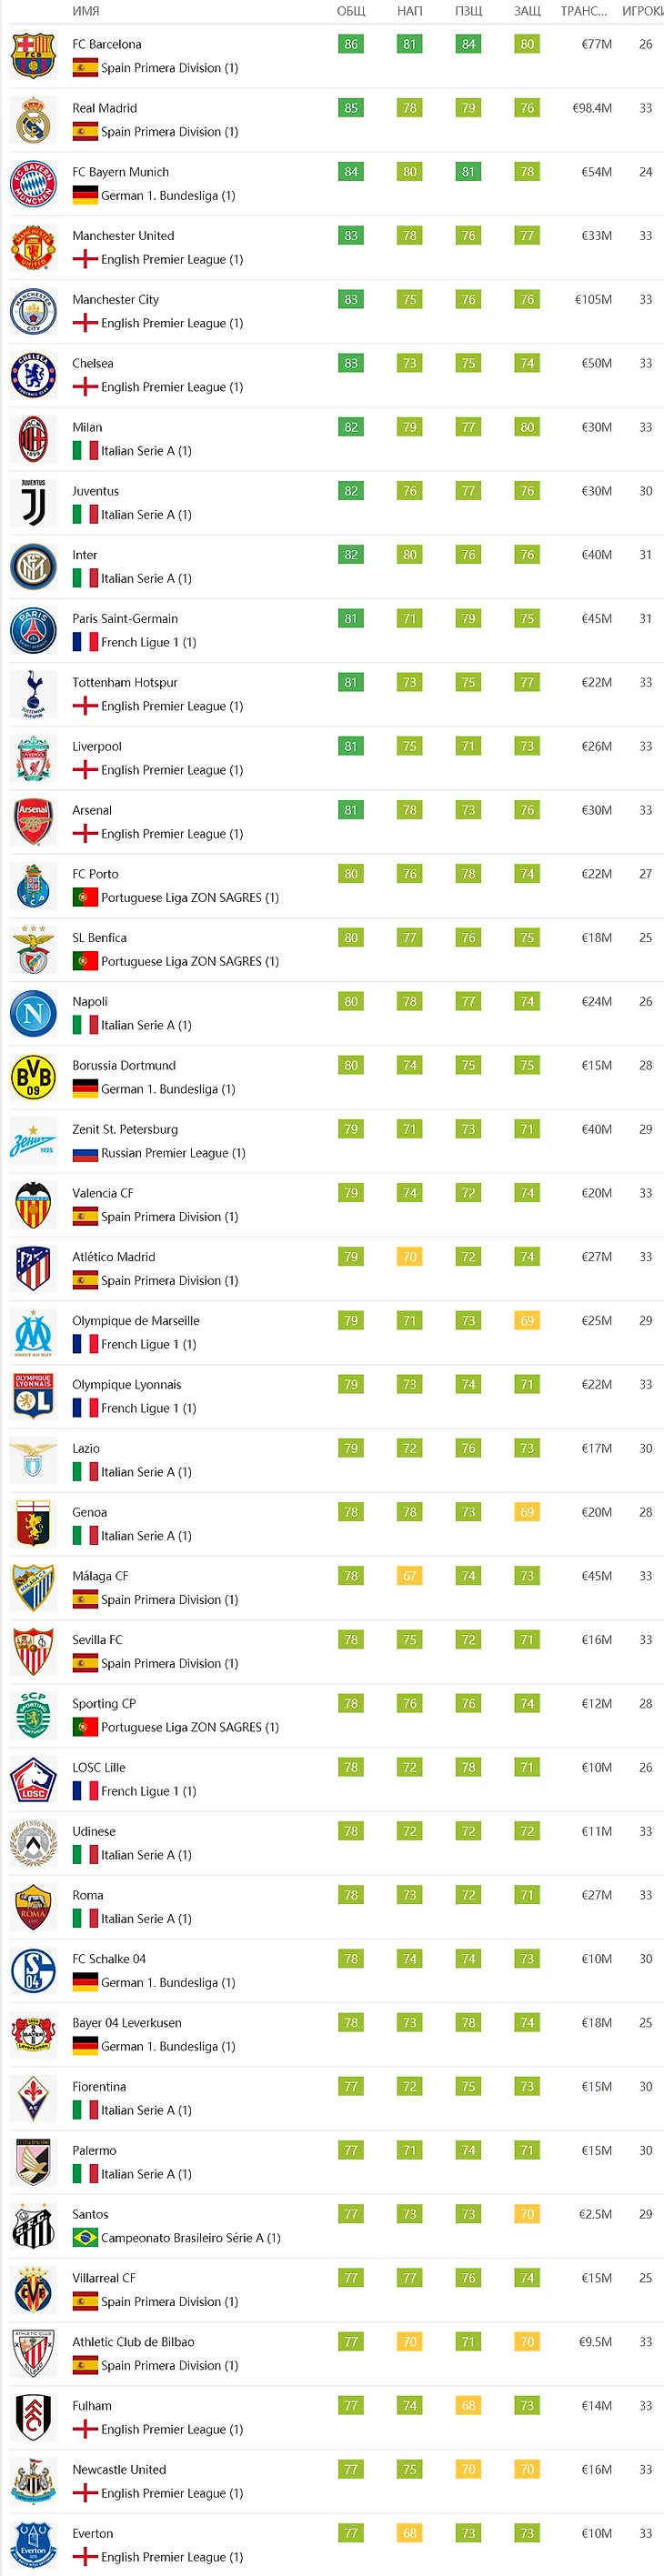
Task: Click the Chelsea club badge
Action: coord(33,376)
